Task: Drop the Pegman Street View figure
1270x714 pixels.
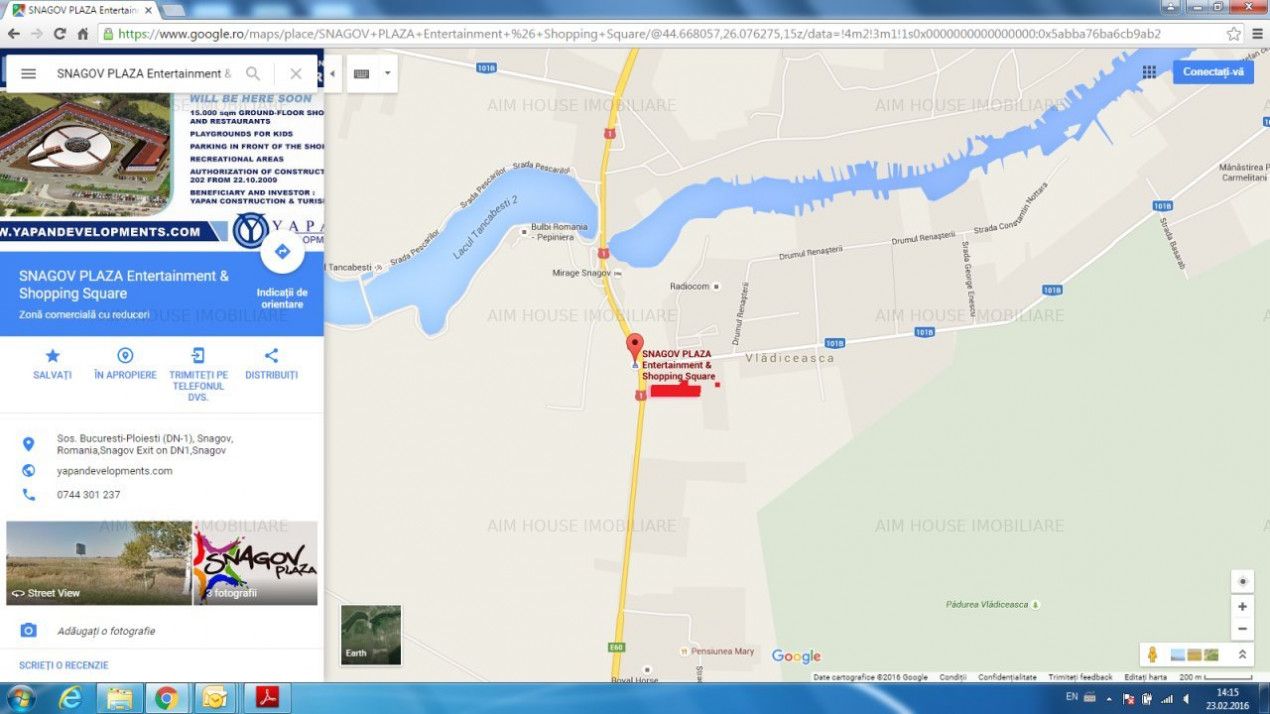Action: [1153, 654]
